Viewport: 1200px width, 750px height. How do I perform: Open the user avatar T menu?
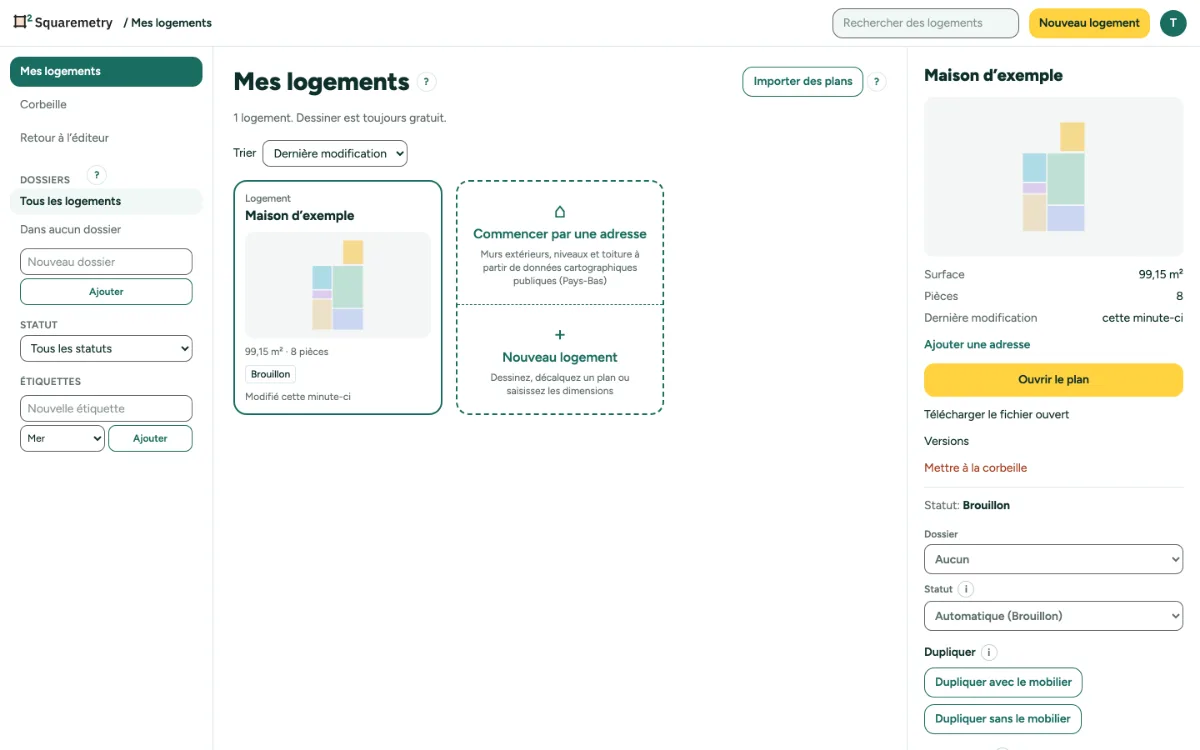pyautogui.click(x=1173, y=23)
